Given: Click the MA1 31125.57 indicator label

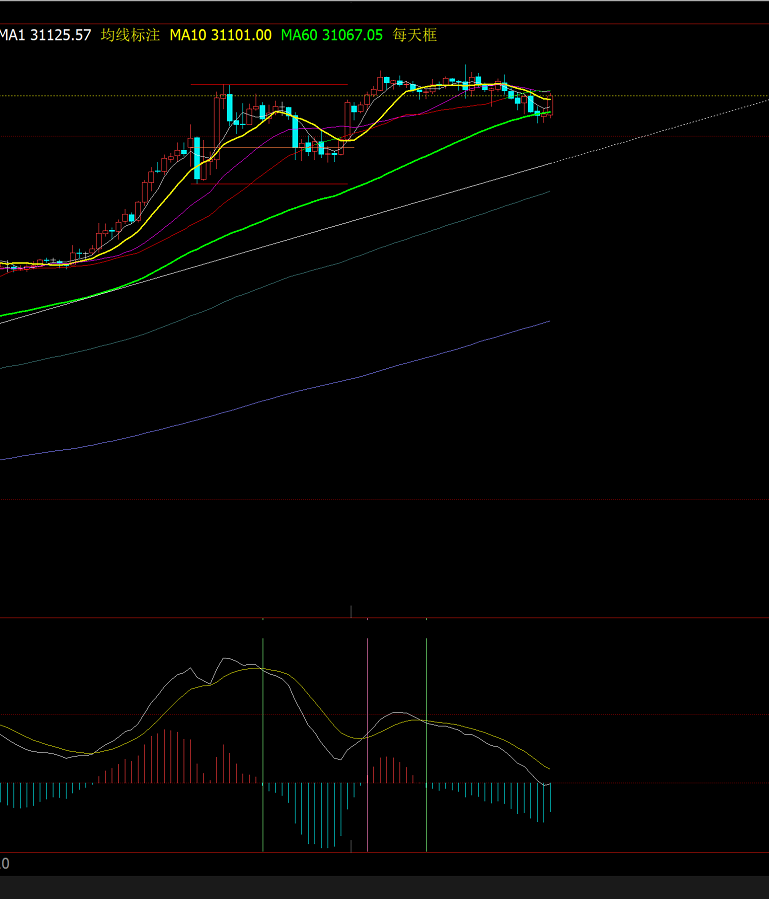Looking at the screenshot, I should coord(45,35).
